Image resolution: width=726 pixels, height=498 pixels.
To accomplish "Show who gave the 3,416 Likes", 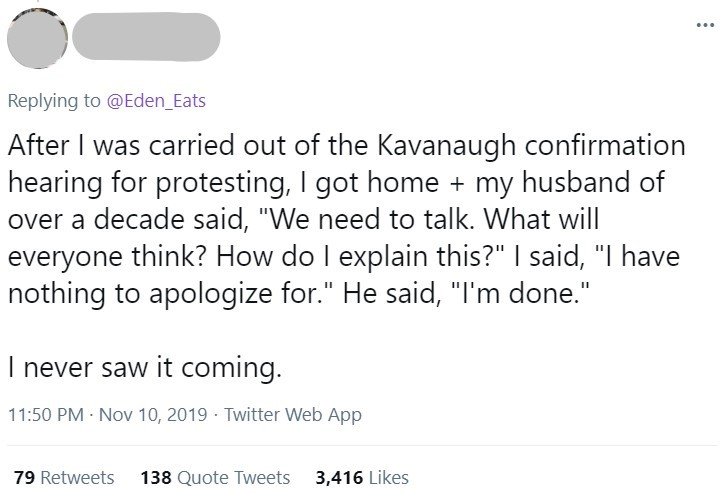I will (x=361, y=477).
